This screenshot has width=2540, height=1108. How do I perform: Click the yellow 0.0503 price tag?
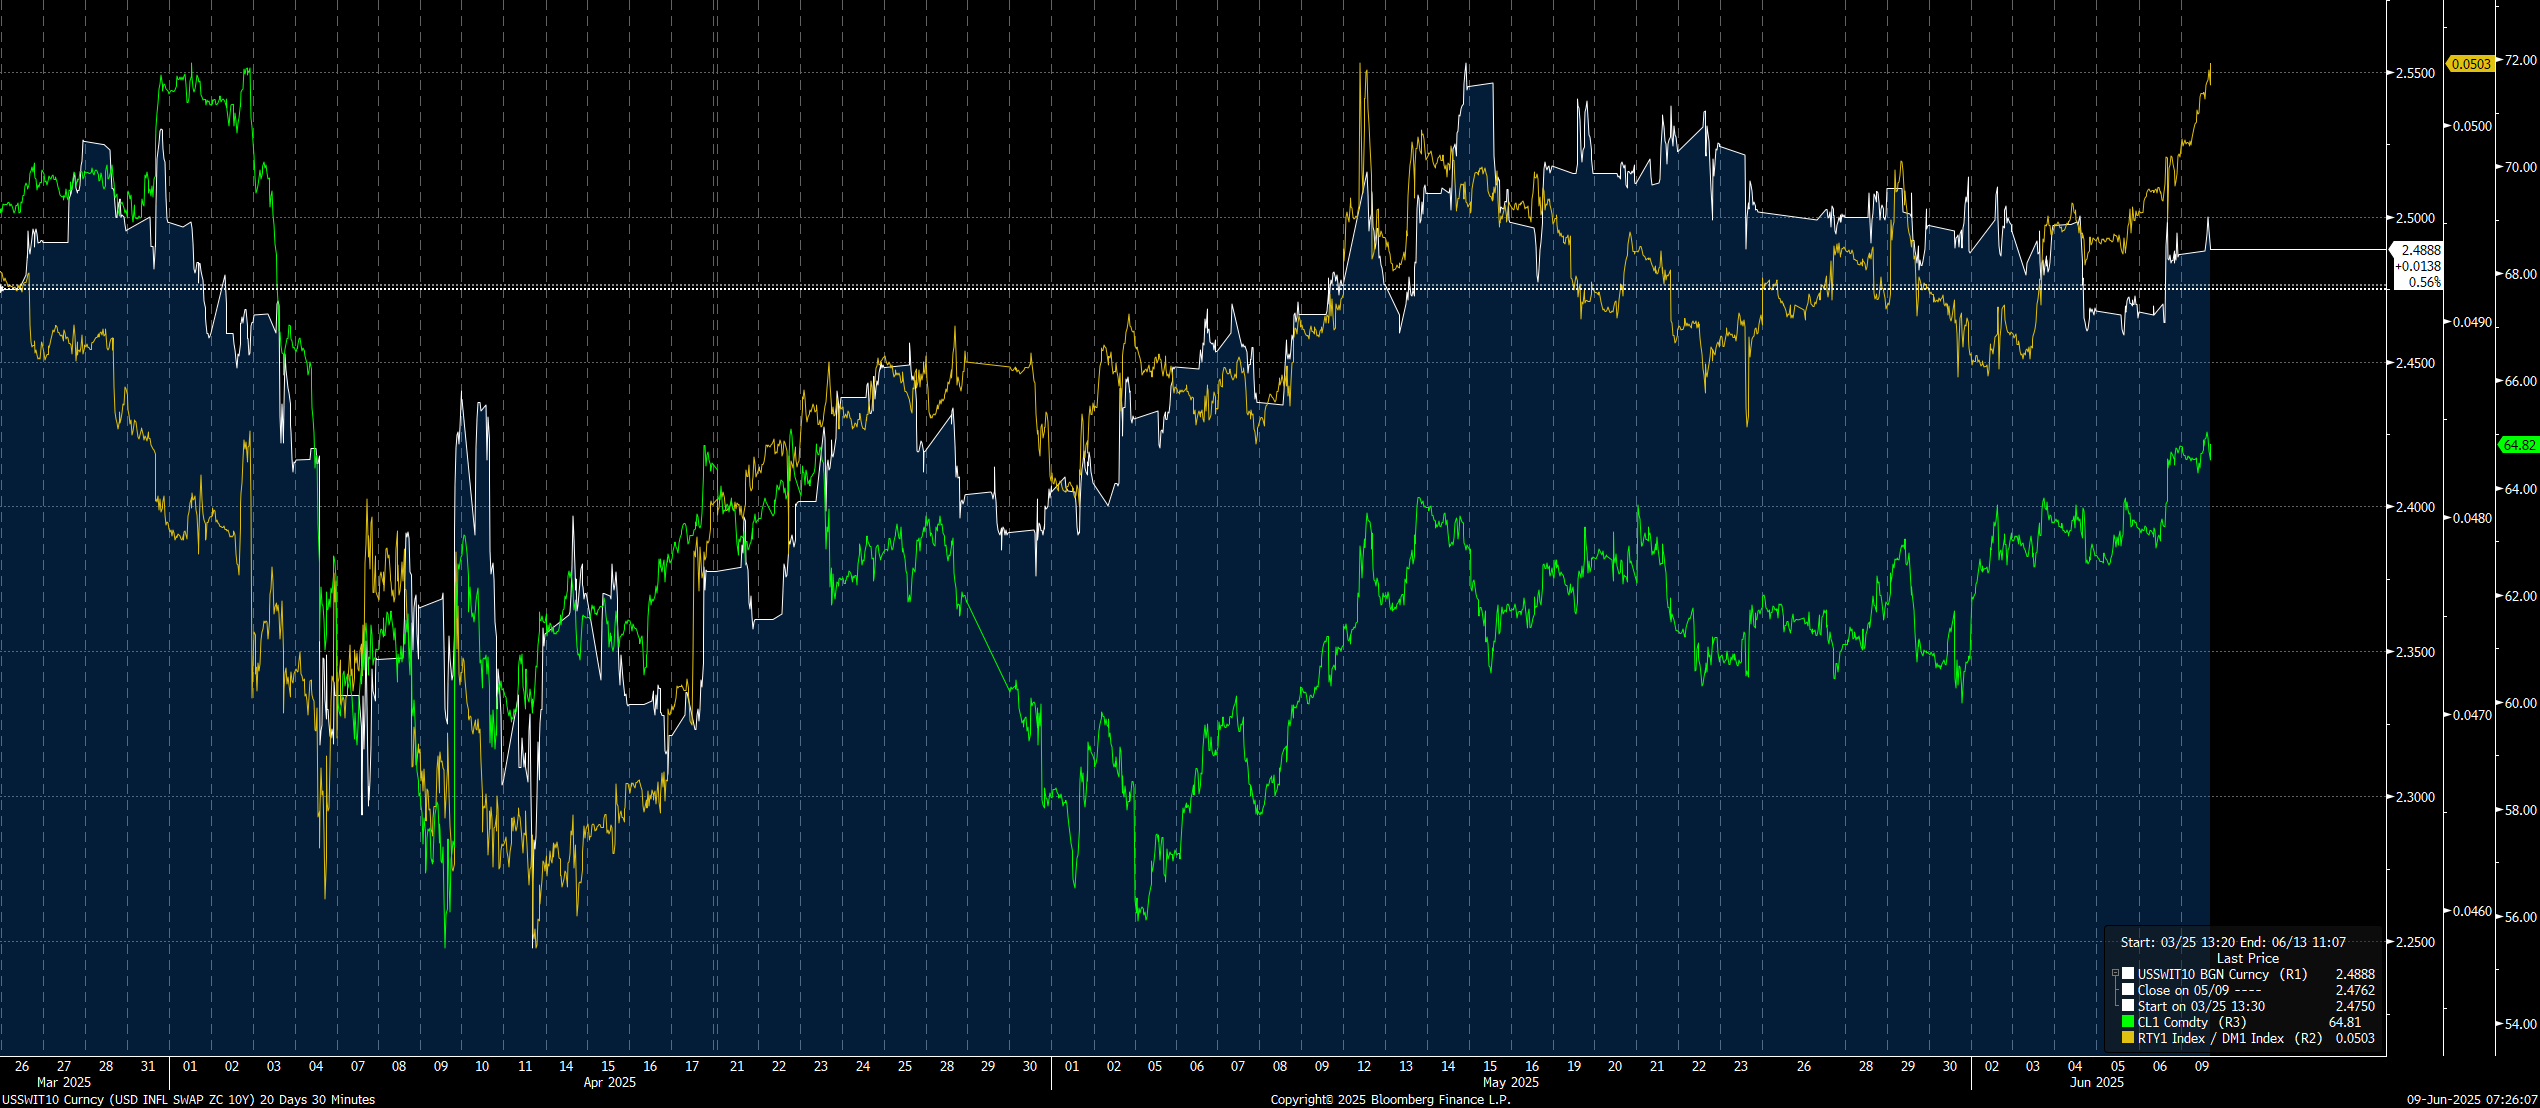2470,64
